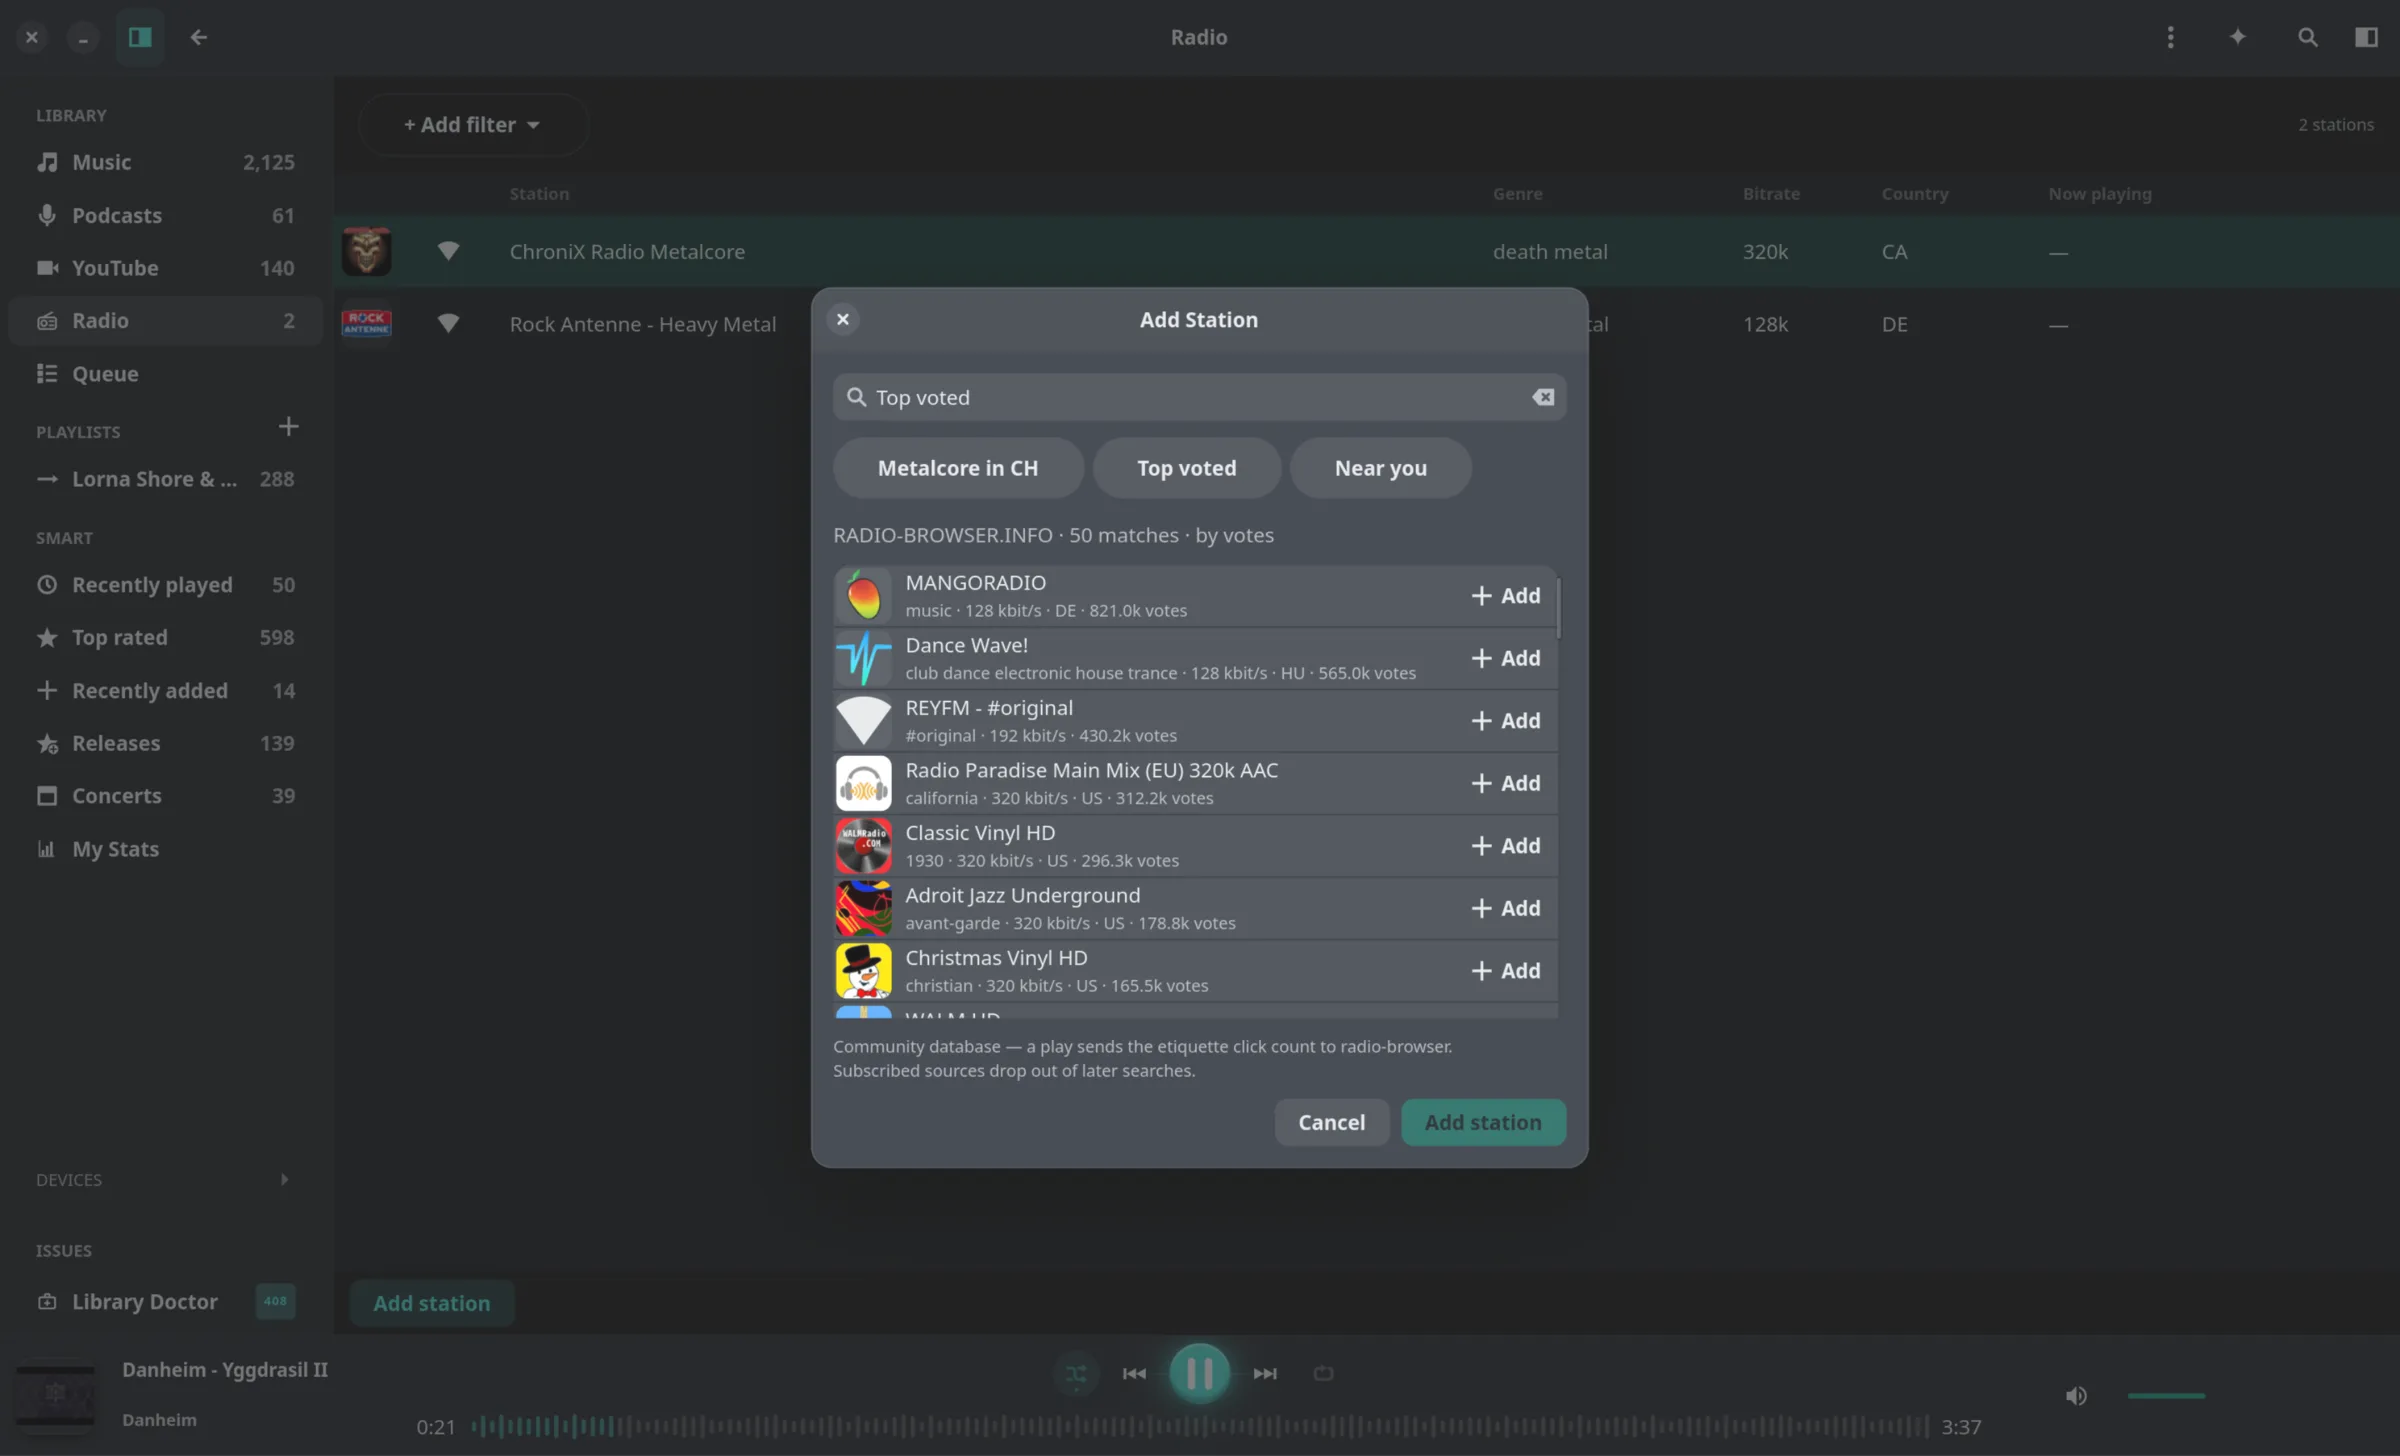Add Radio Paradise Main Mix station
The height and width of the screenshot is (1456, 2400).
(x=1505, y=783)
